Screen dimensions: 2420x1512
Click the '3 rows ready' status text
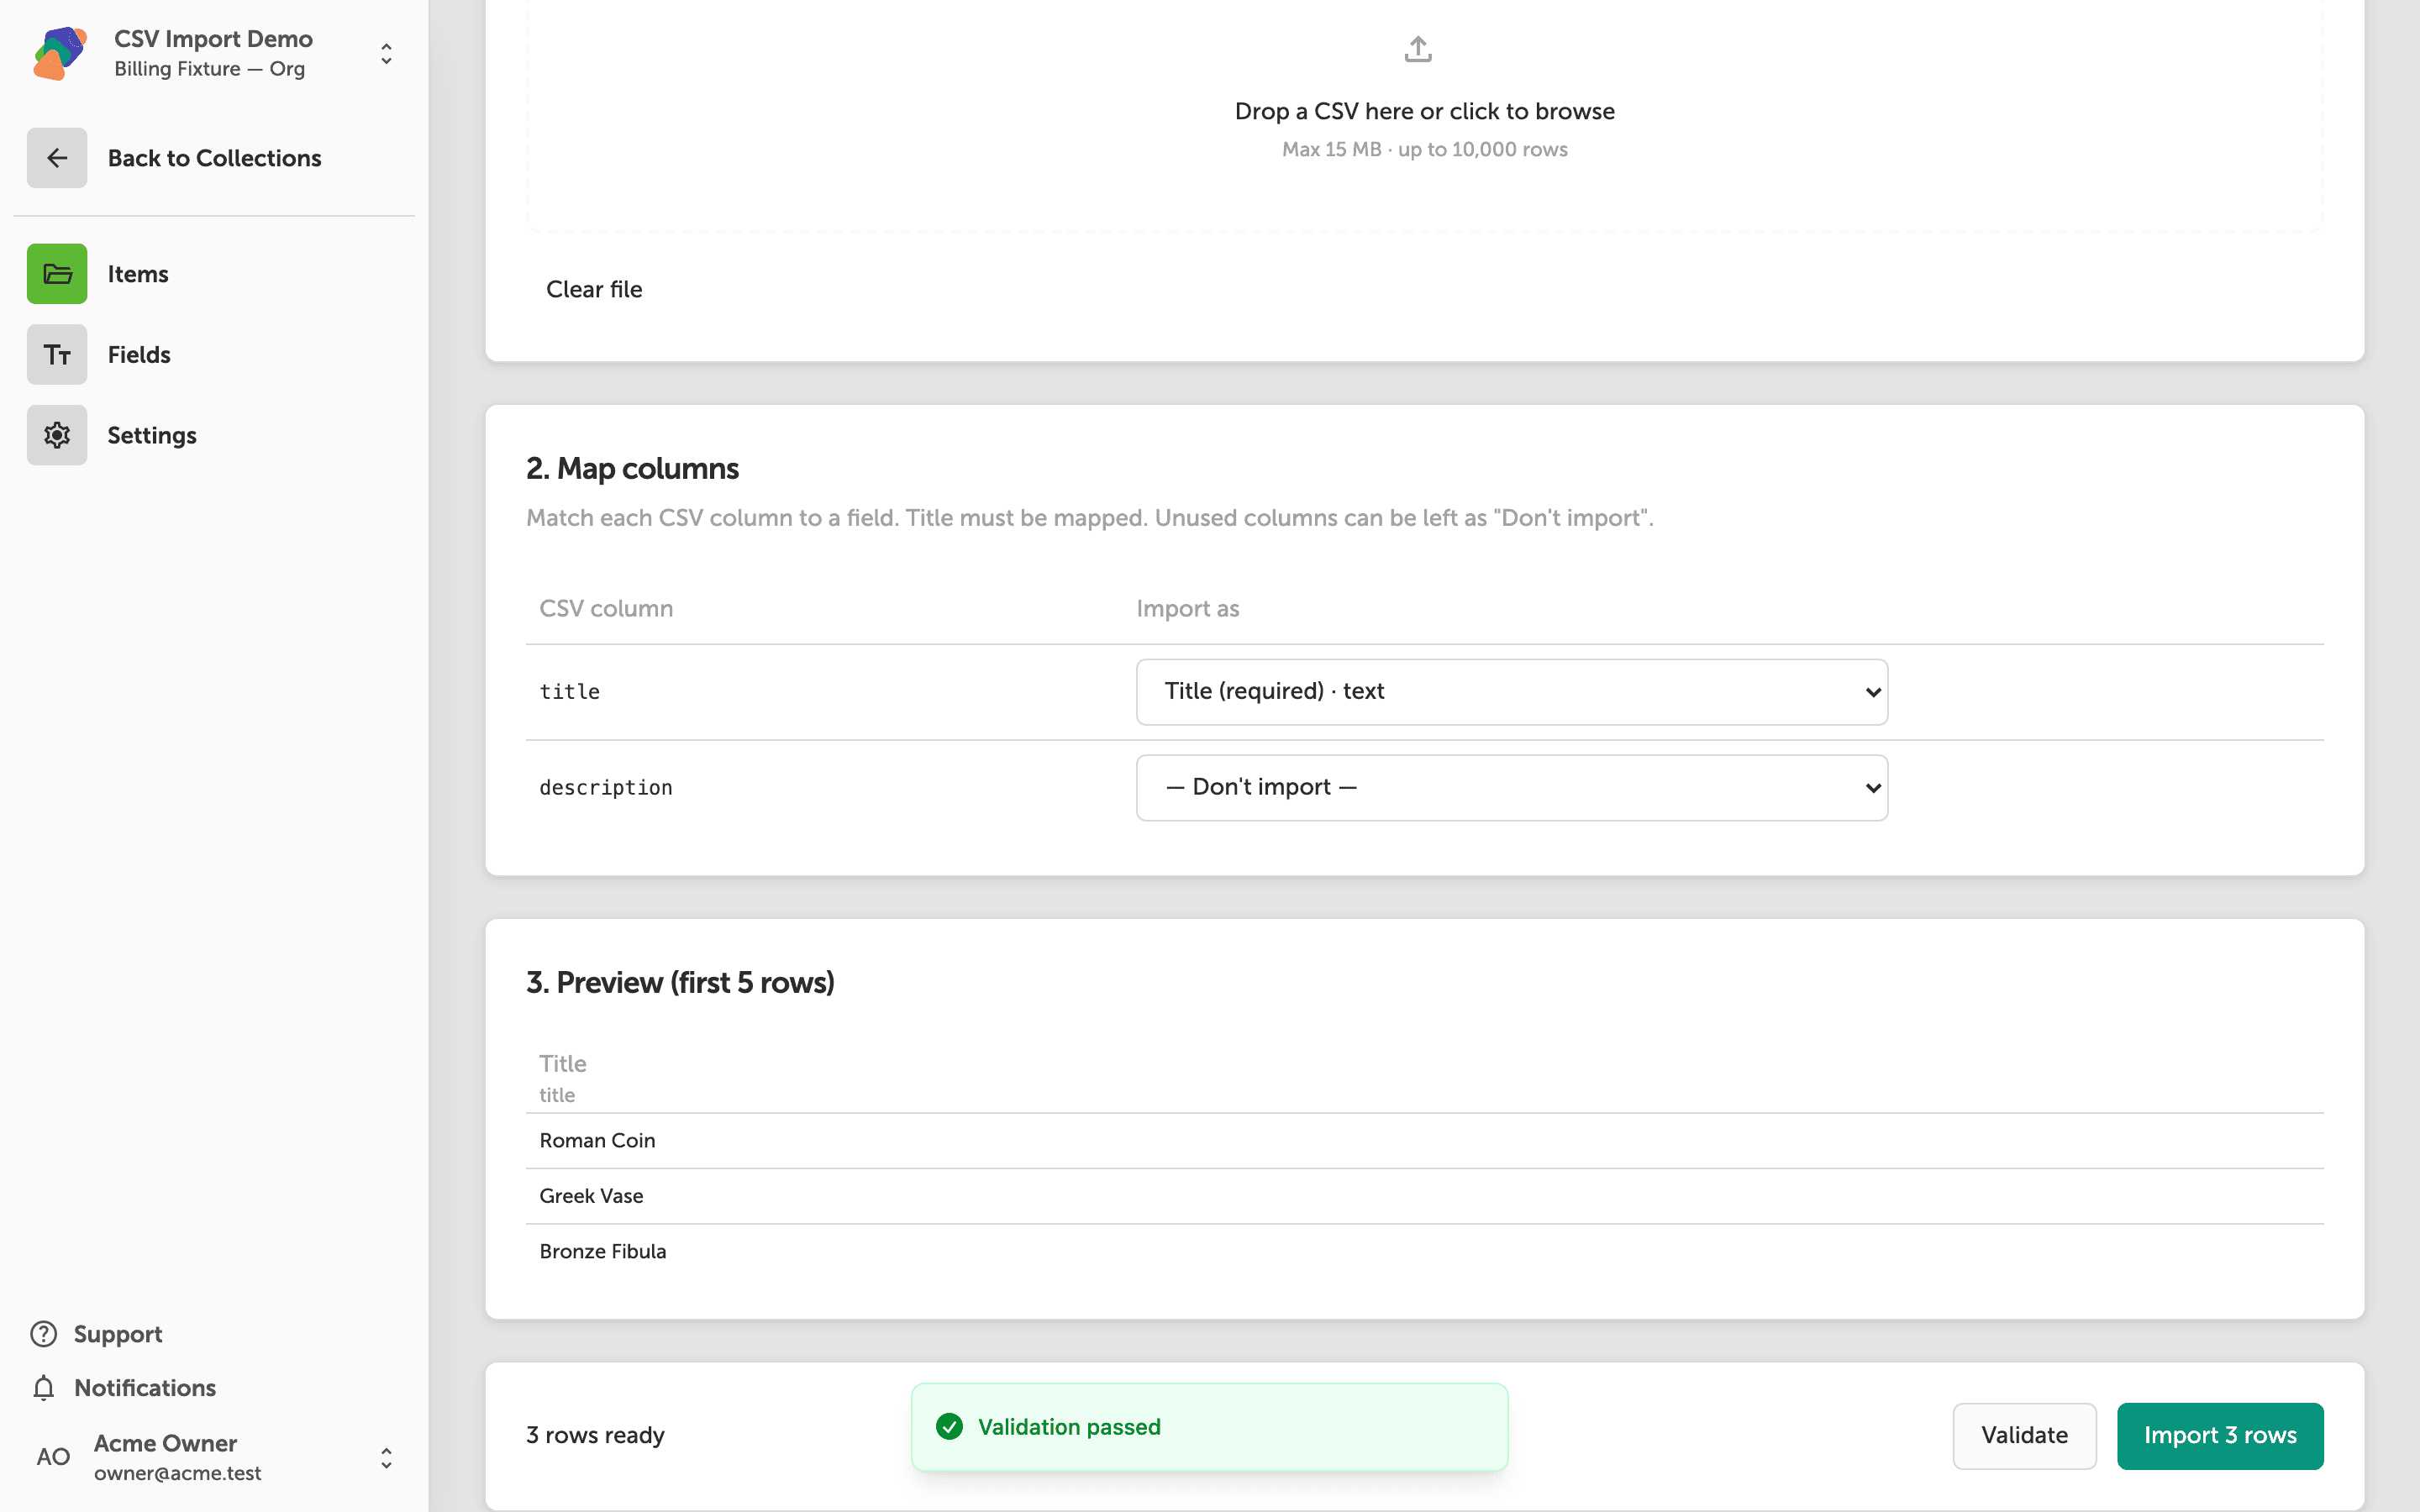pos(595,1436)
